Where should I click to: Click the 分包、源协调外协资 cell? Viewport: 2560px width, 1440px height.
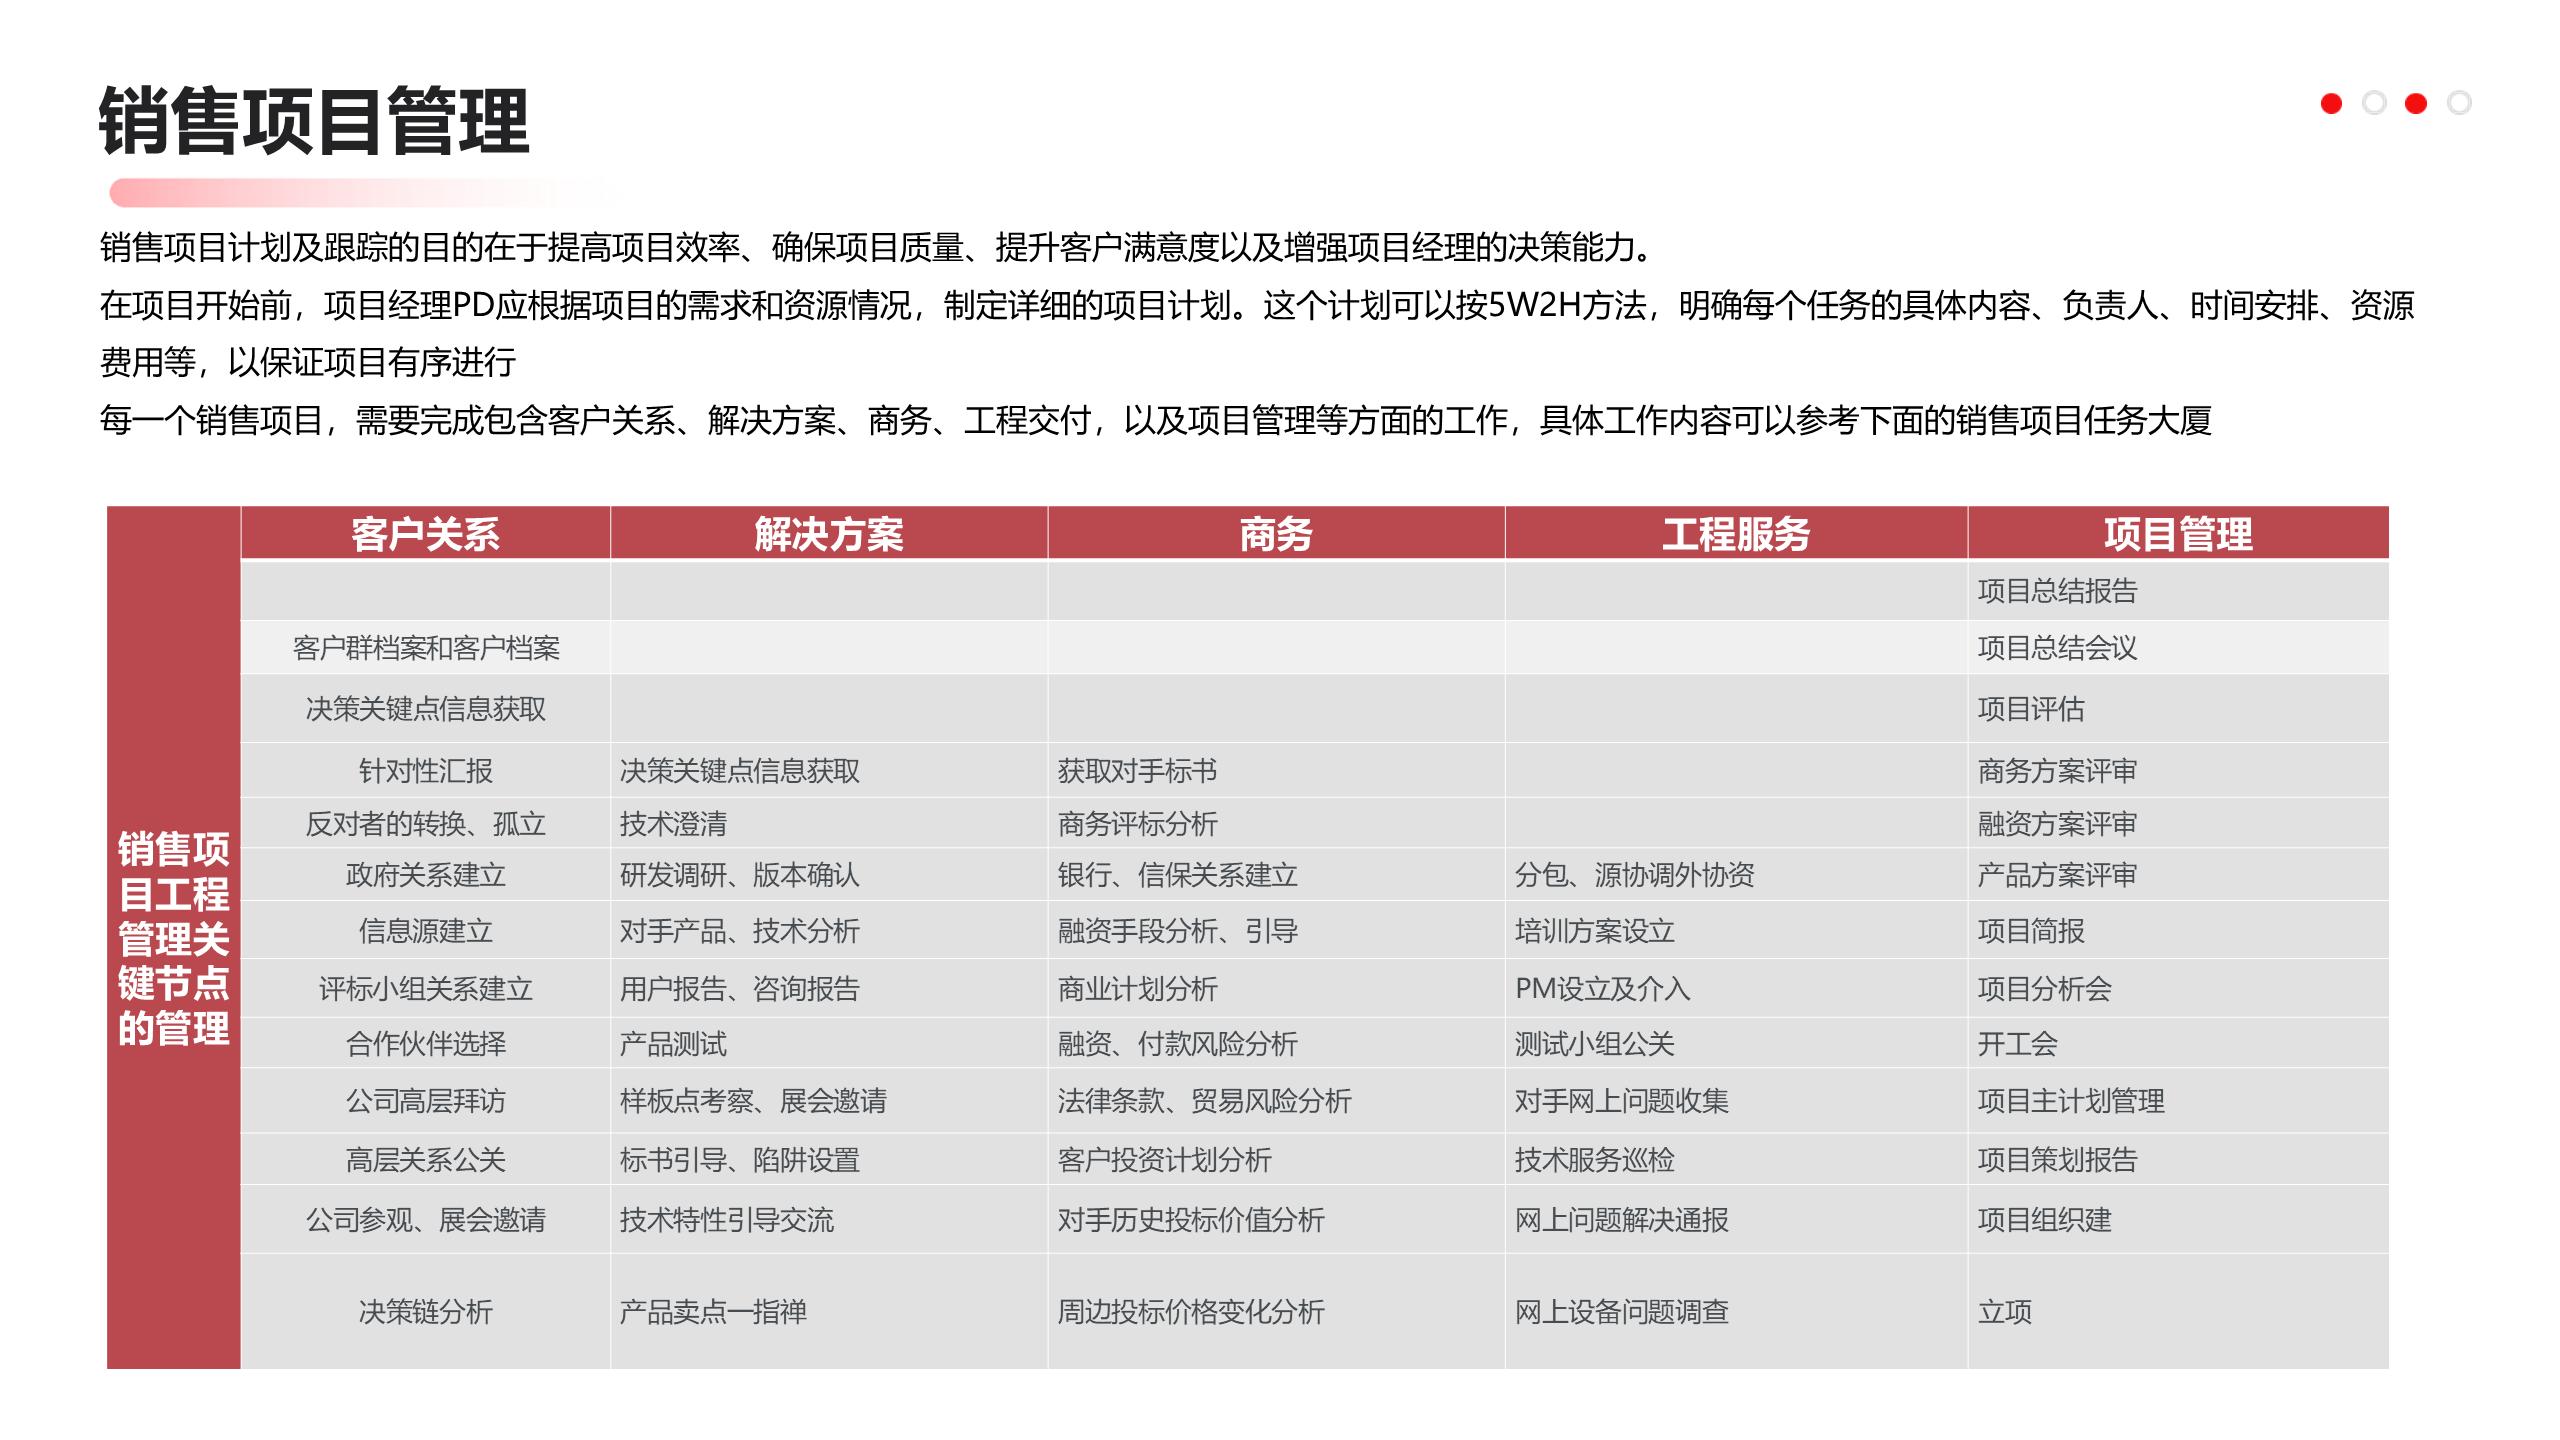1634,875
